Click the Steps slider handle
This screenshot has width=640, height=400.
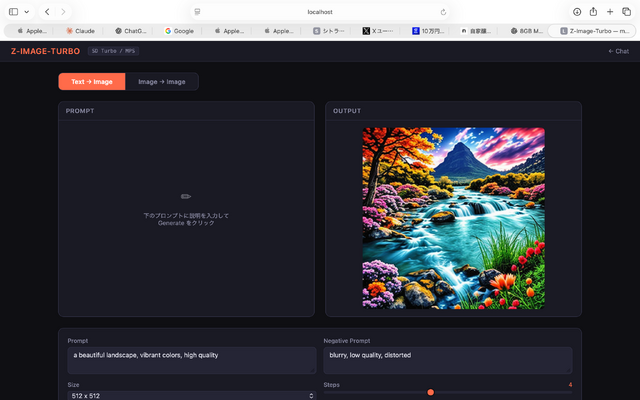coord(431,392)
